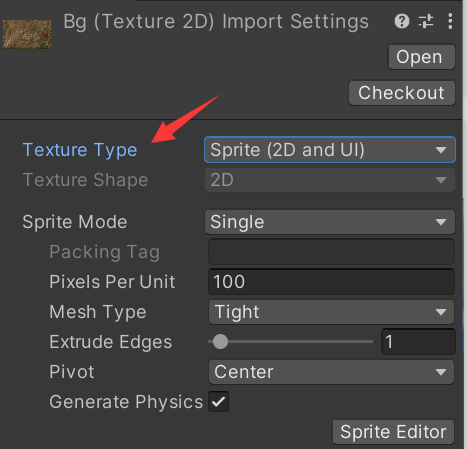
Task: Click the Checkout button
Action: point(402,93)
